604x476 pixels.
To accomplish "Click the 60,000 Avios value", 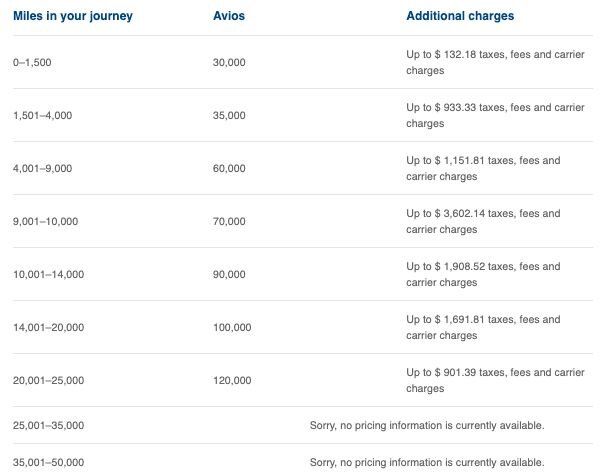I will (x=229, y=168).
